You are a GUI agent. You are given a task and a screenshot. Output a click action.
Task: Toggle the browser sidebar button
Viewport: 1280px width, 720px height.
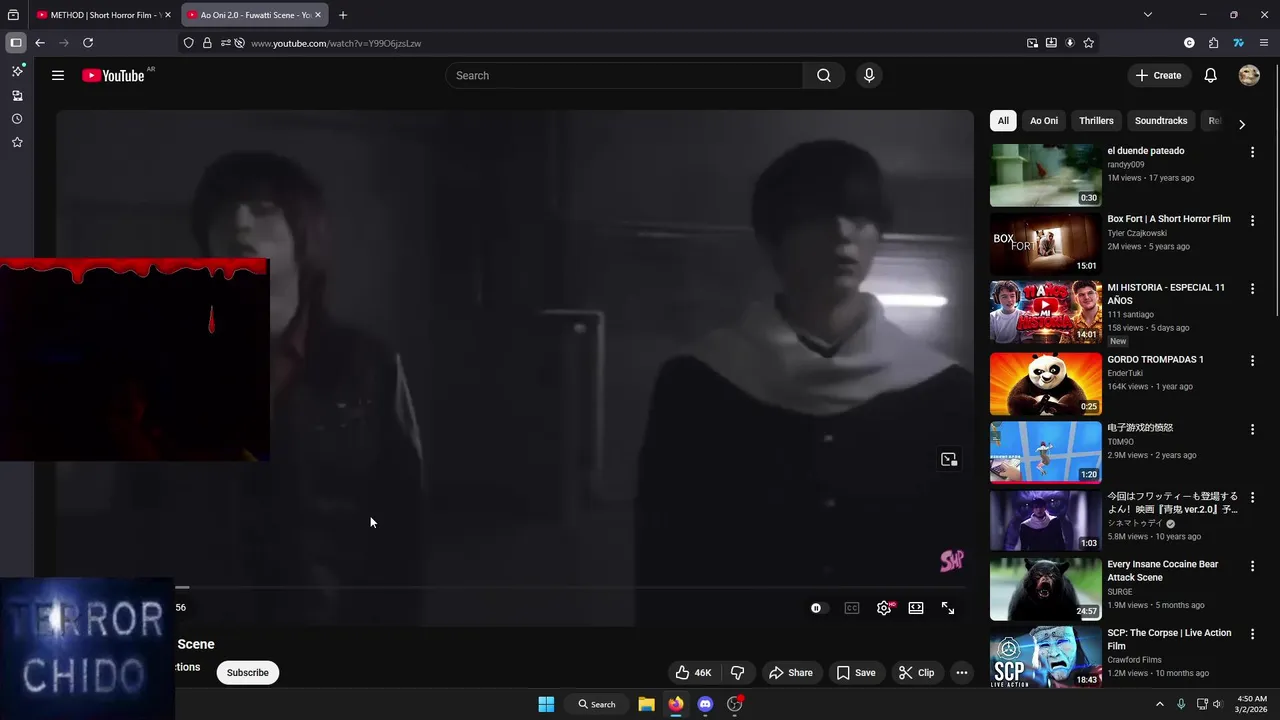pos(15,43)
